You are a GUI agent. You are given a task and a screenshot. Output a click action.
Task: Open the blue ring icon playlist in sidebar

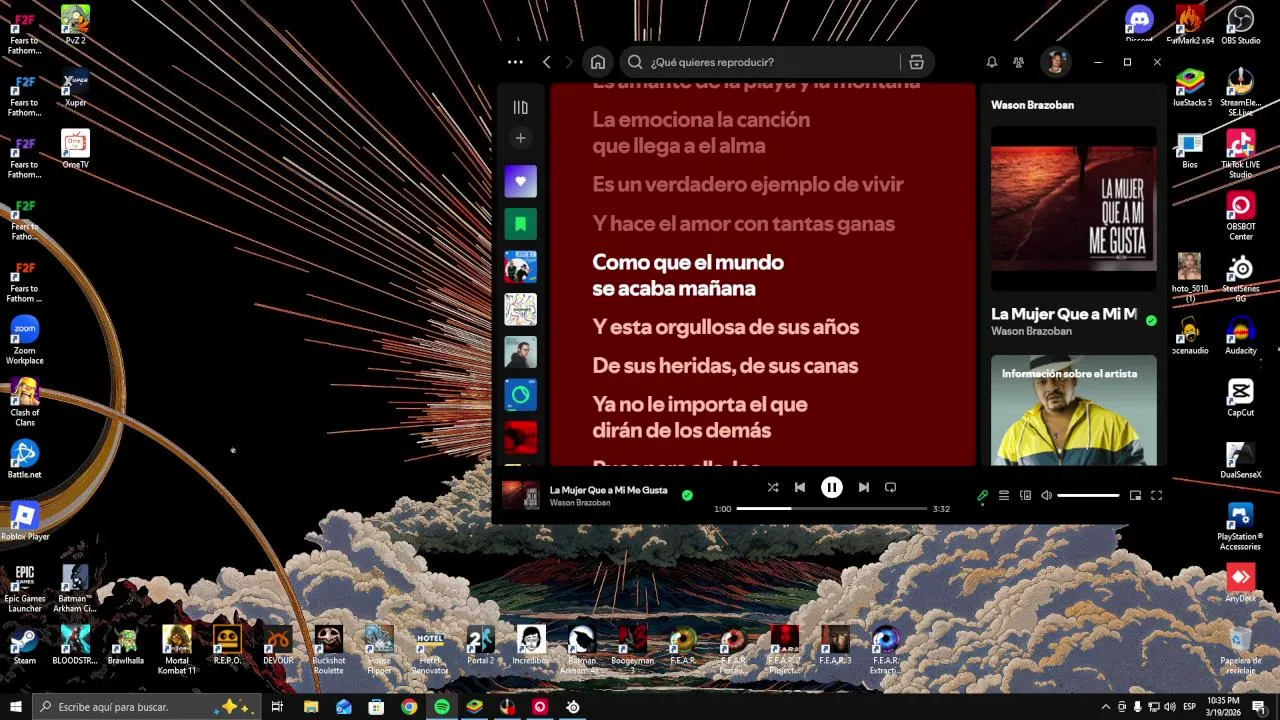click(520, 395)
